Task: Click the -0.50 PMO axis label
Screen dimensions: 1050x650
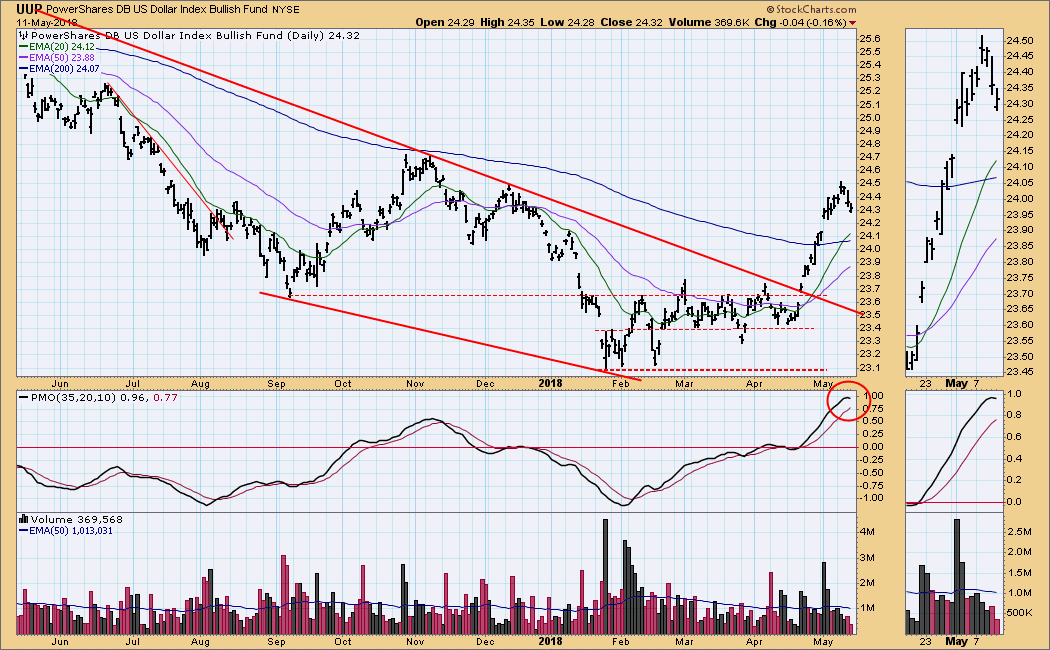Action: (871, 472)
